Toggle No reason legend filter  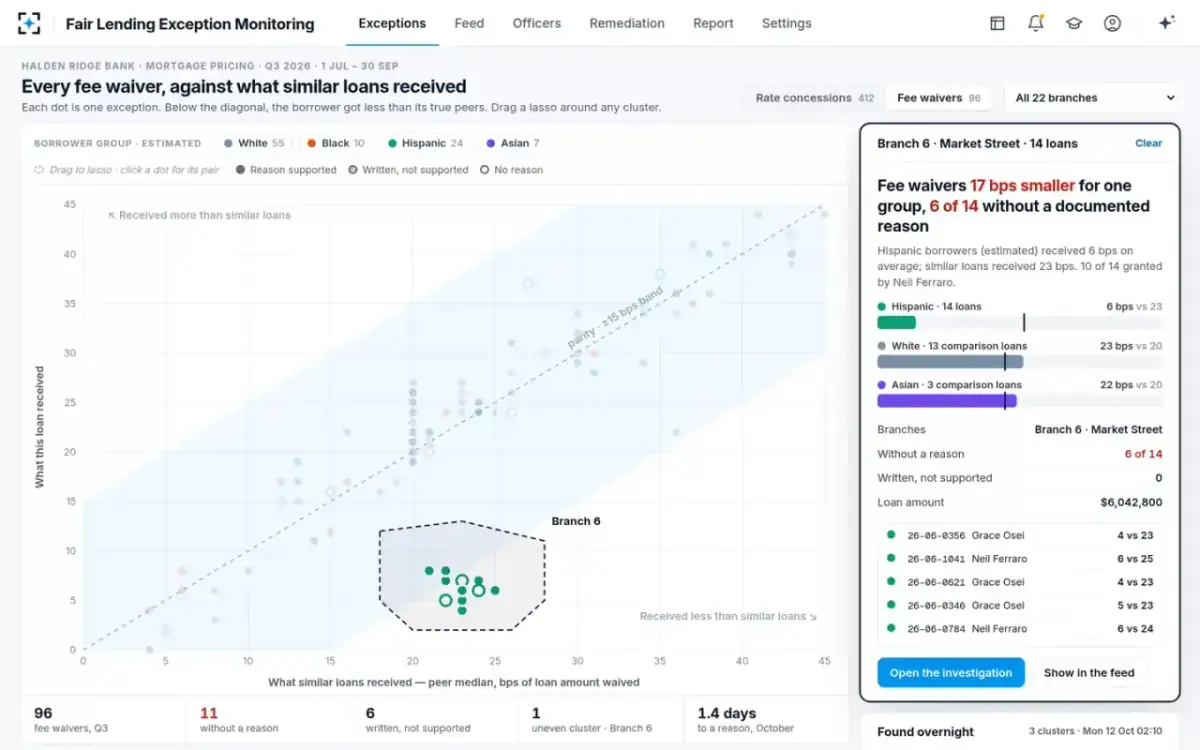[x=512, y=170]
